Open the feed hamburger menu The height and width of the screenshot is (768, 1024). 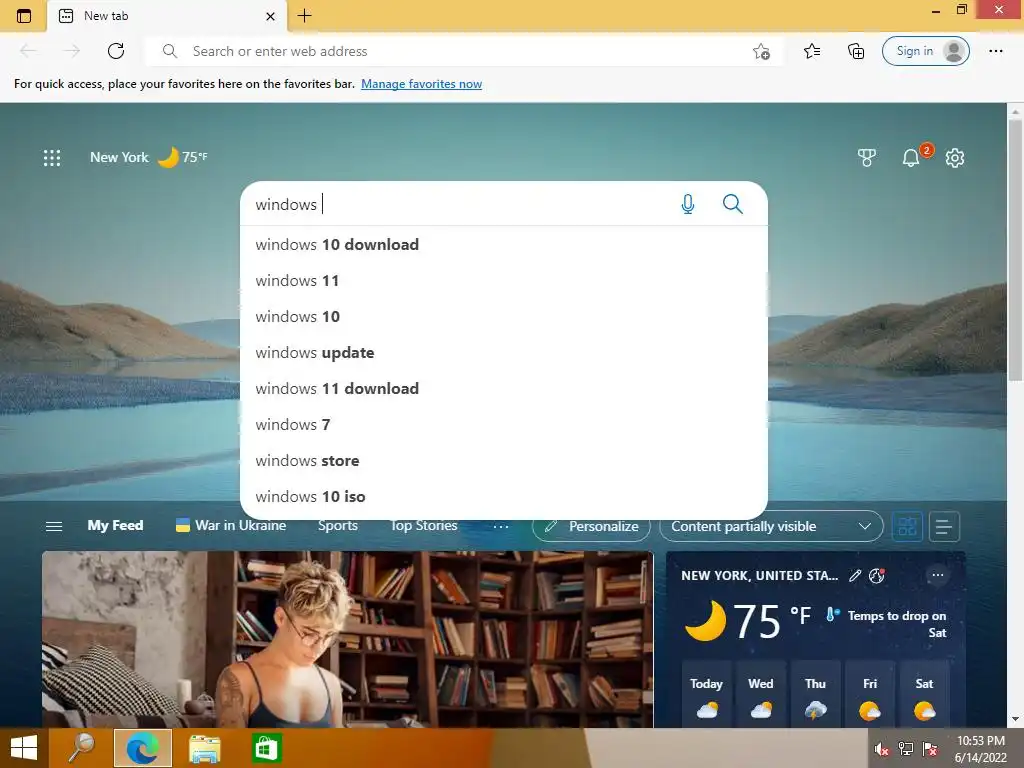(x=54, y=526)
